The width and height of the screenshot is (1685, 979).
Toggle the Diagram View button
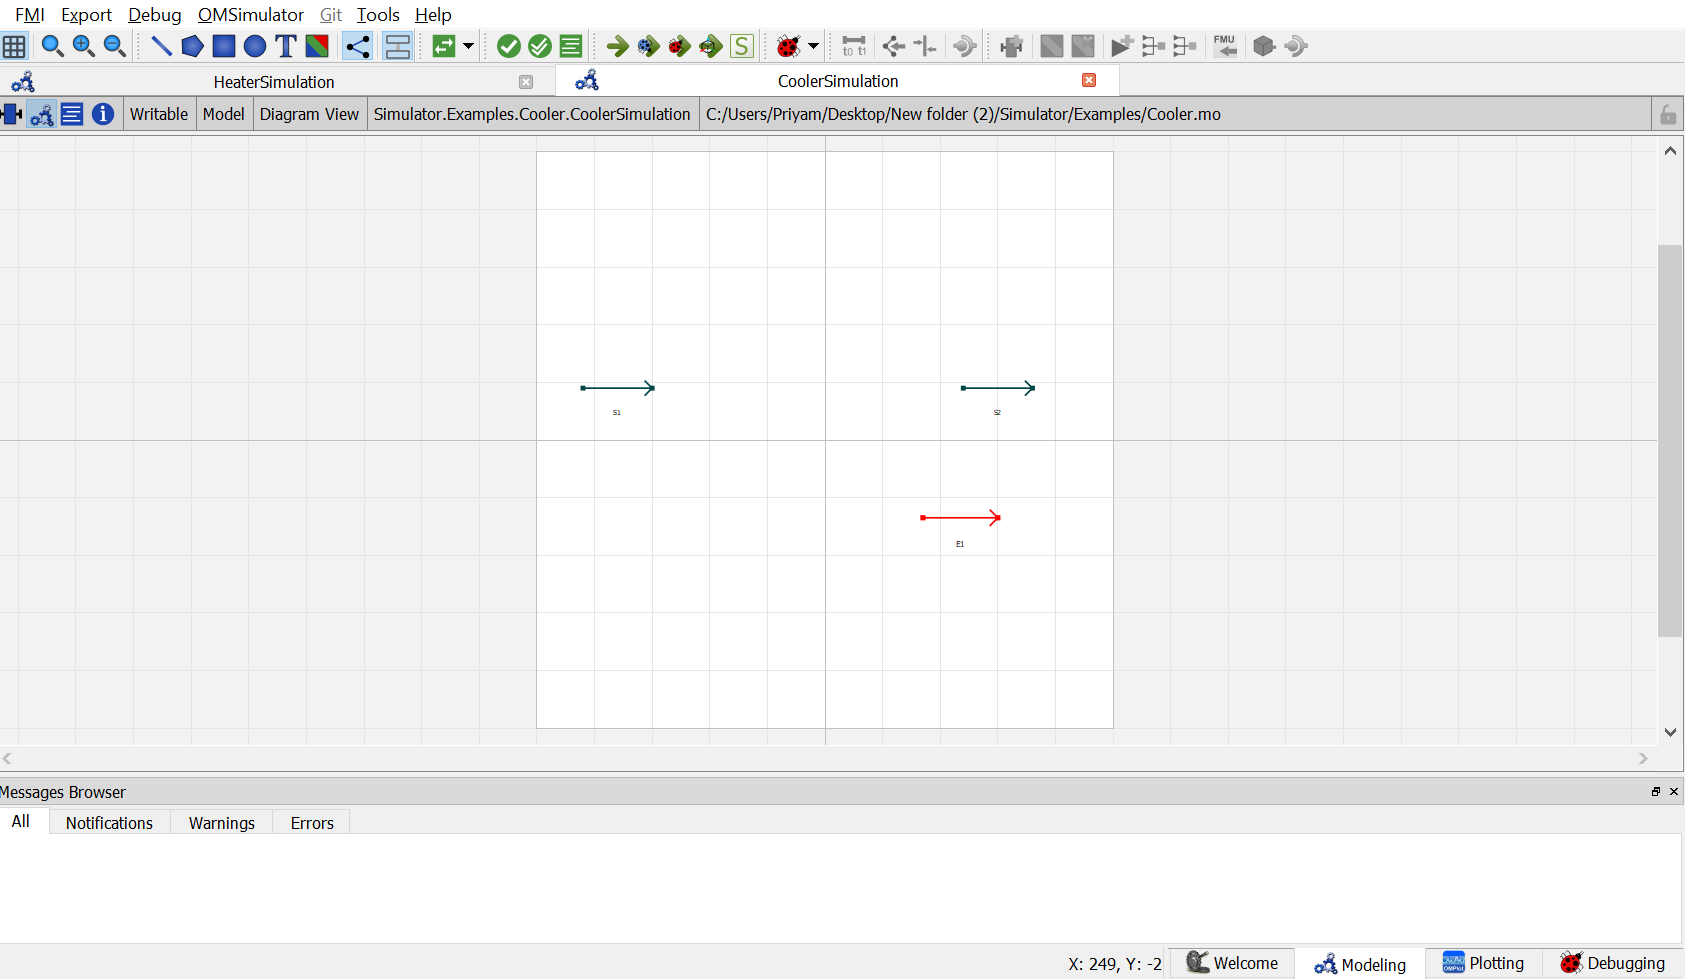pyautogui.click(x=41, y=114)
